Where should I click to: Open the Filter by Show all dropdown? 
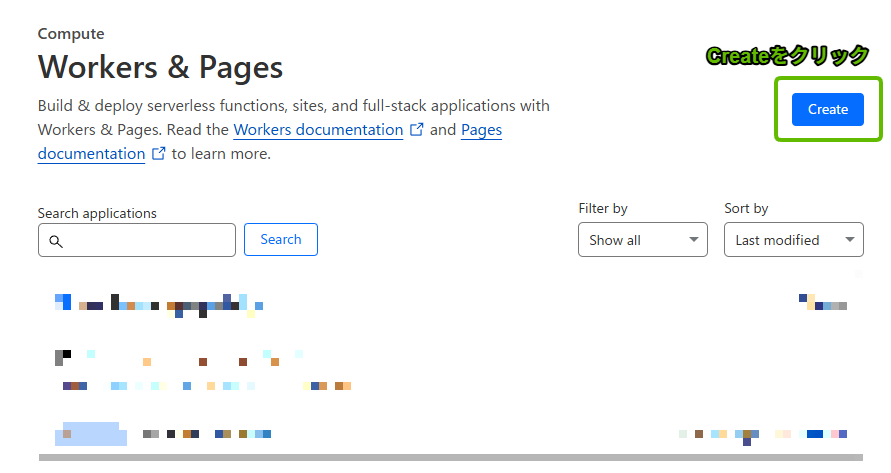coord(642,240)
